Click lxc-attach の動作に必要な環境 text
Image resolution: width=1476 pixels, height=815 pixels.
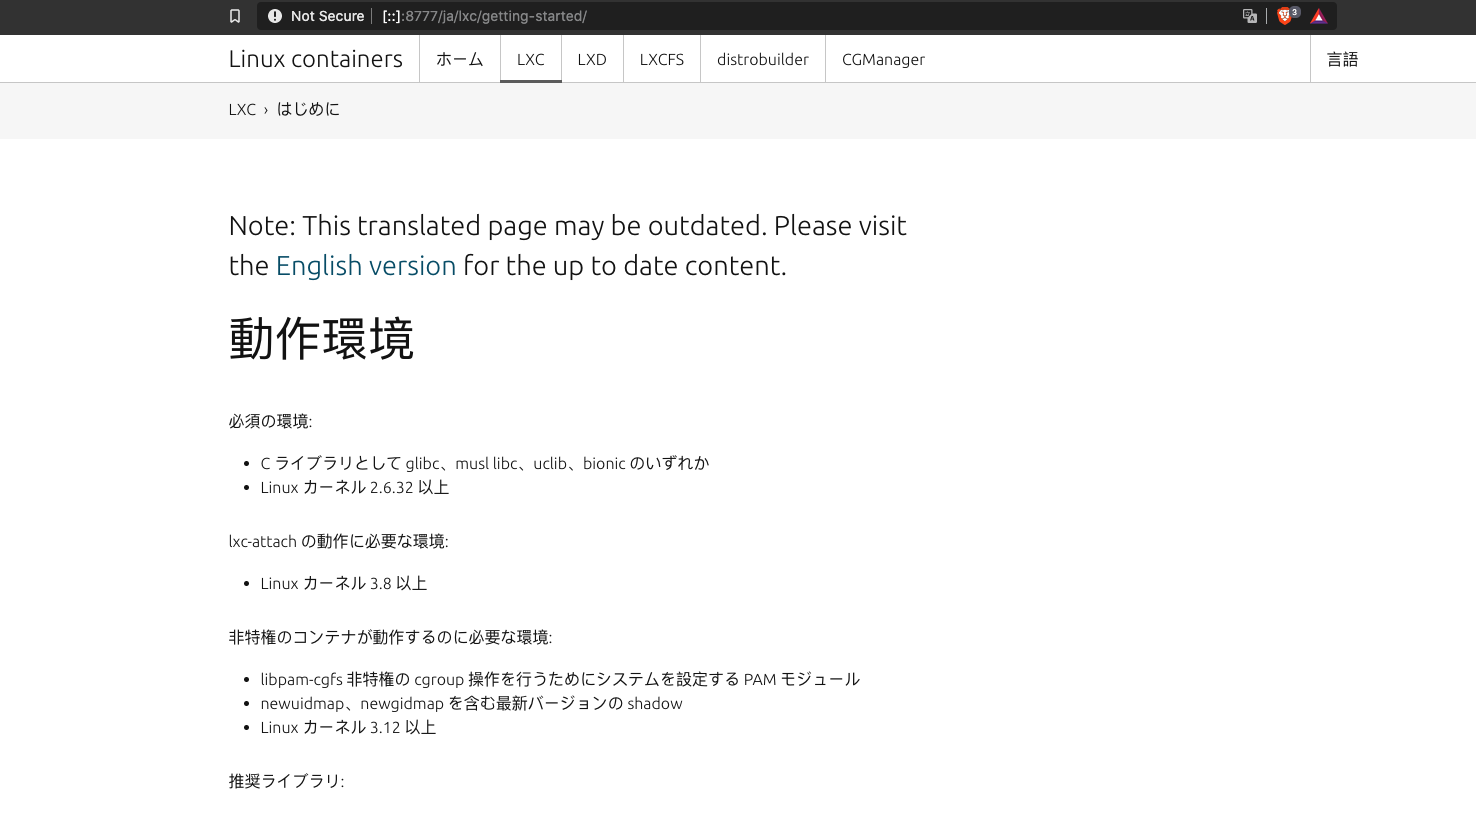click(338, 541)
